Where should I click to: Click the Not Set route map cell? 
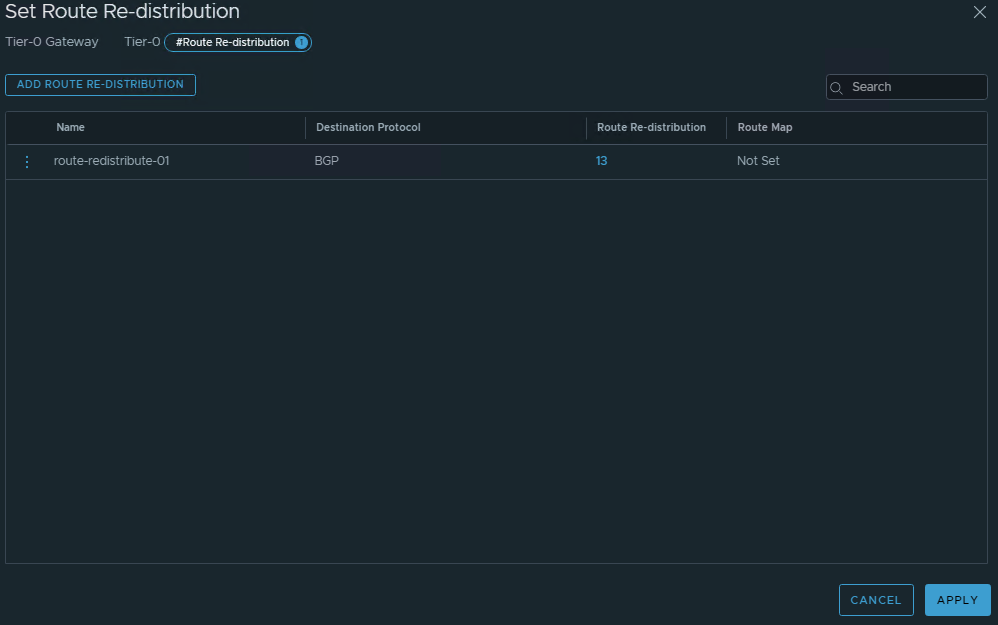point(758,161)
